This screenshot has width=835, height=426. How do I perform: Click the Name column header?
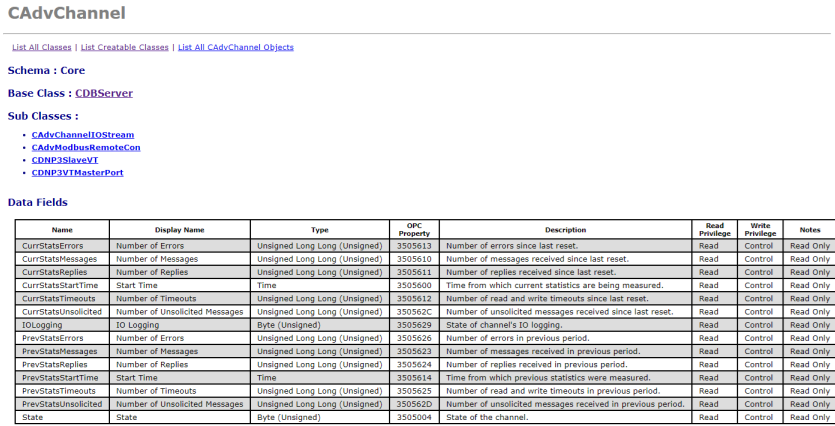tap(62, 230)
